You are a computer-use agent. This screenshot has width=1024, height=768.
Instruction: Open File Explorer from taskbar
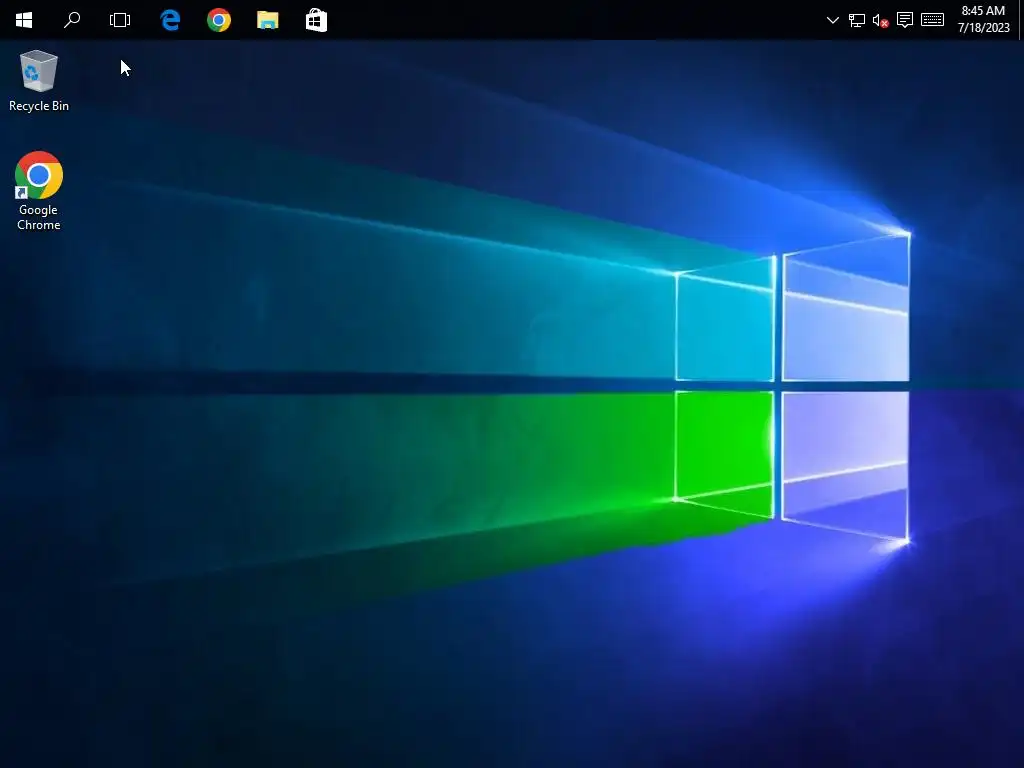pos(268,20)
